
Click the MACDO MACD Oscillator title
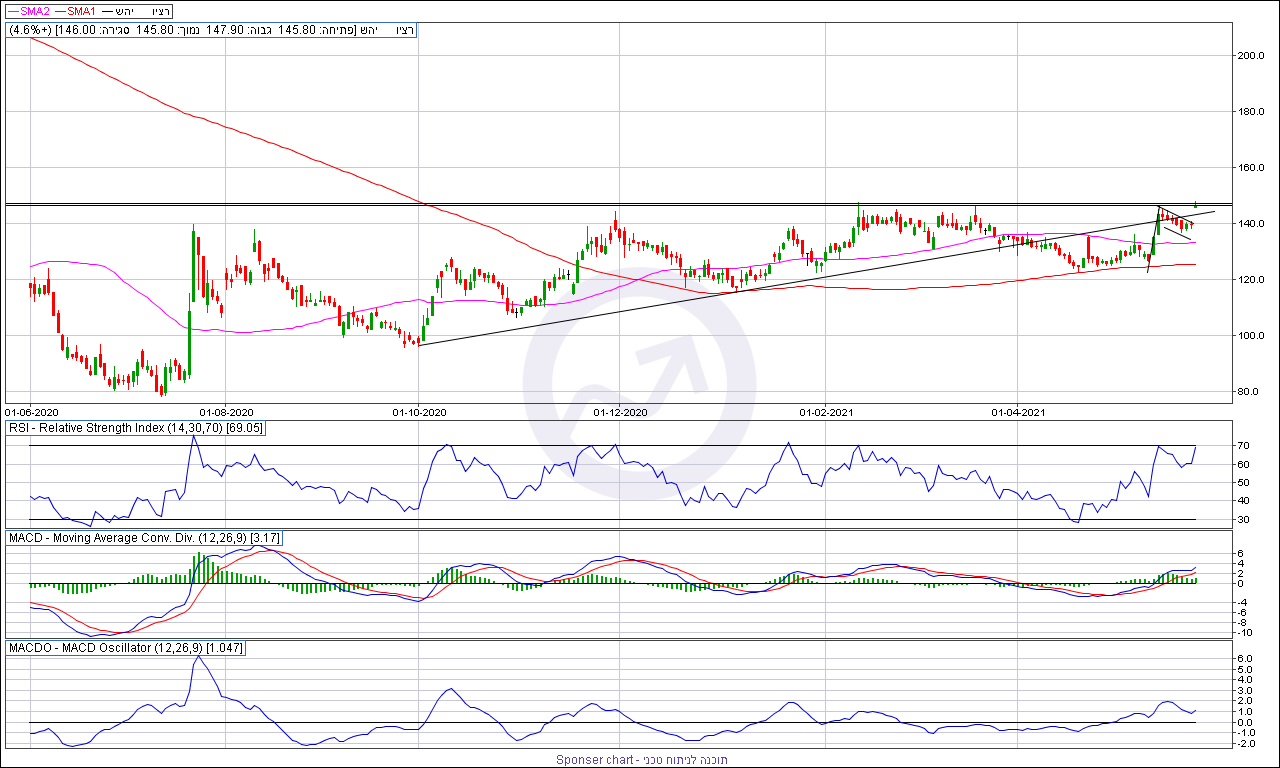125,648
